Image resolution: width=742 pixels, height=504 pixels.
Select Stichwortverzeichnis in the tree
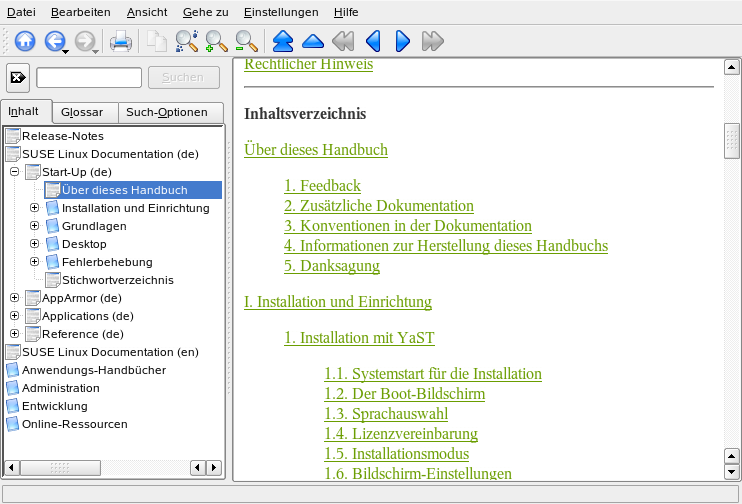(118, 280)
